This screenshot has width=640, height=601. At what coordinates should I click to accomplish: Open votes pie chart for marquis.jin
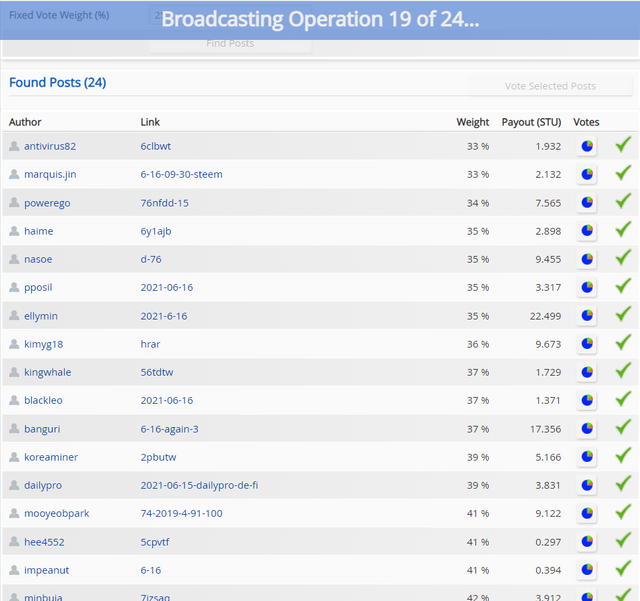point(587,174)
